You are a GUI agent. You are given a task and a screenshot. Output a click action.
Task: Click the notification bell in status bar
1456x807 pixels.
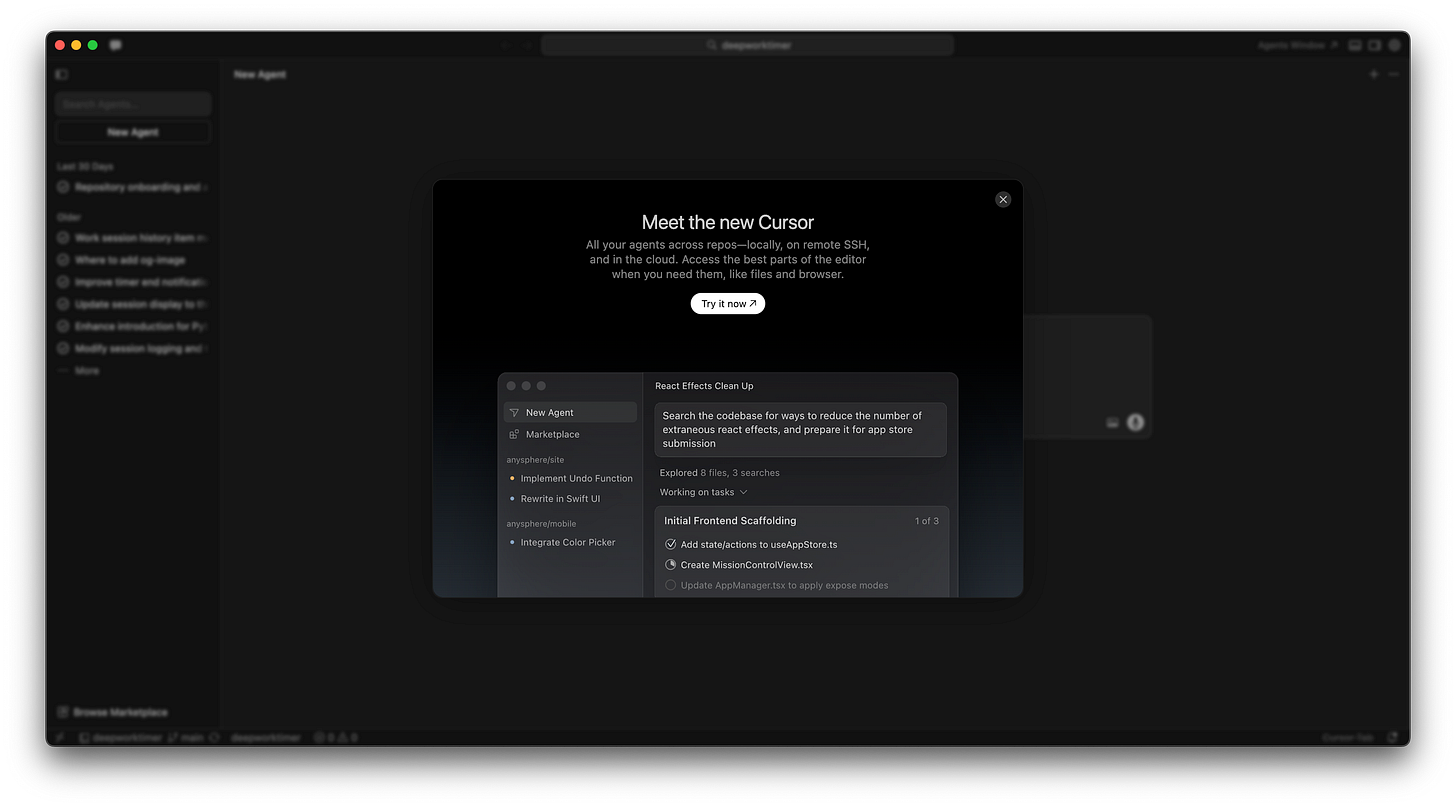click(1392, 737)
